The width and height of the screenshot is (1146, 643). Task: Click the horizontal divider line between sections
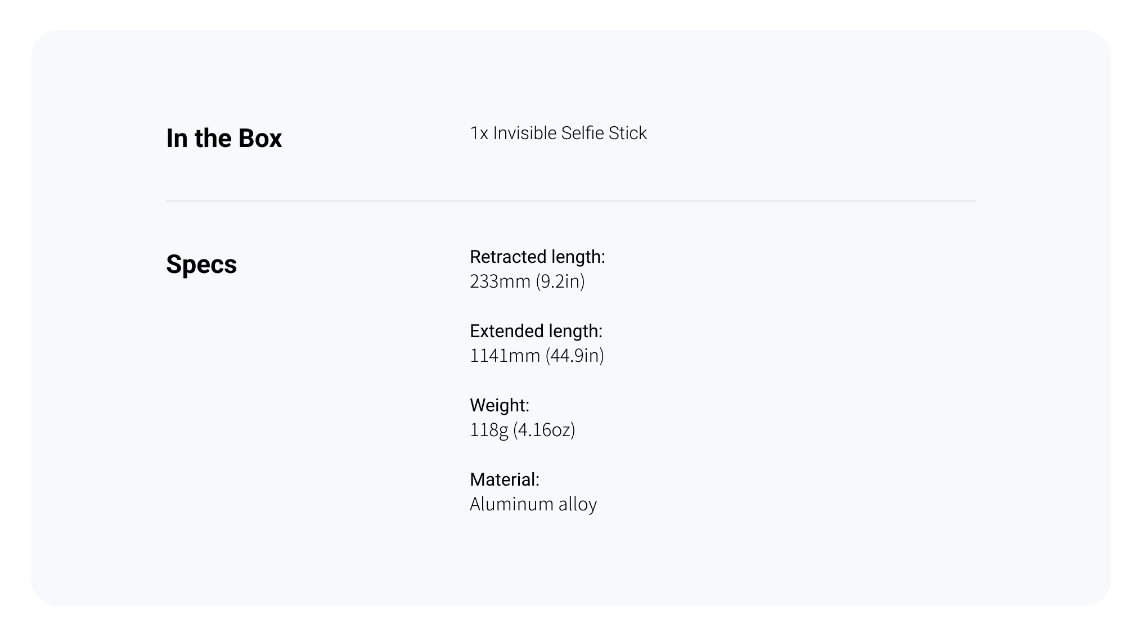coord(571,200)
